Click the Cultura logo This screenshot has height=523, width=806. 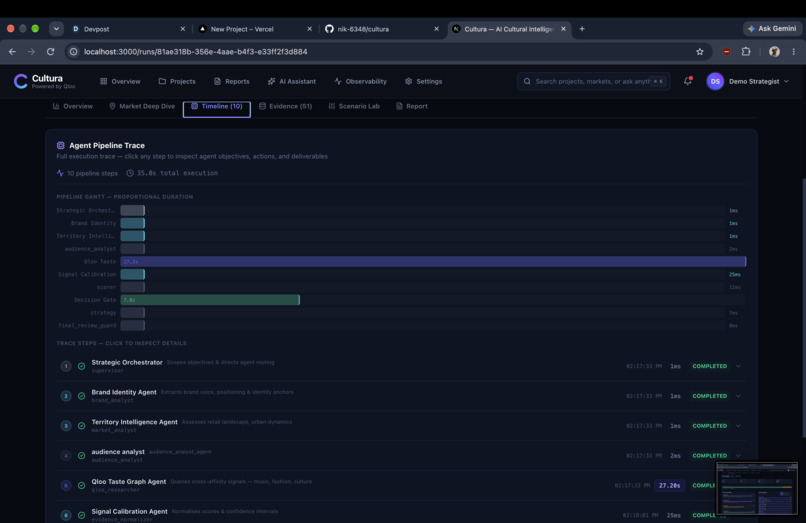44,81
